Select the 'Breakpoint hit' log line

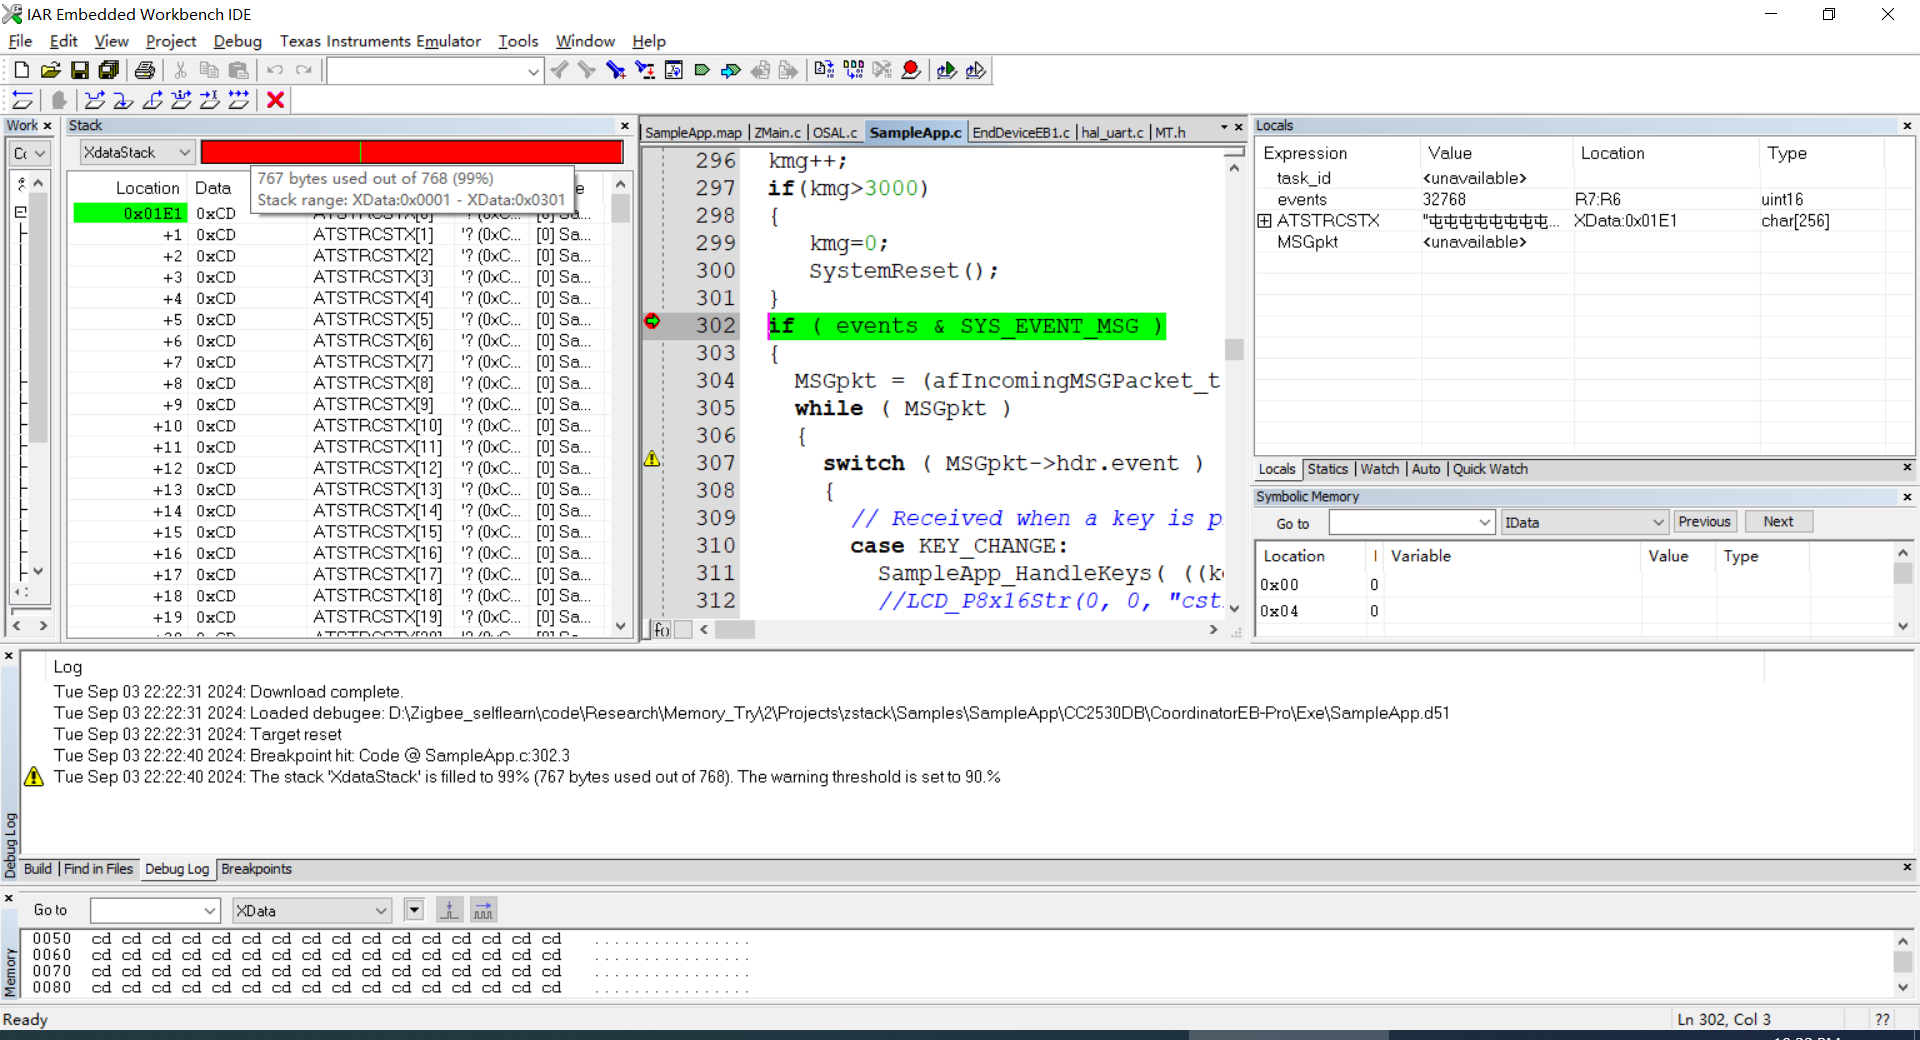point(311,755)
